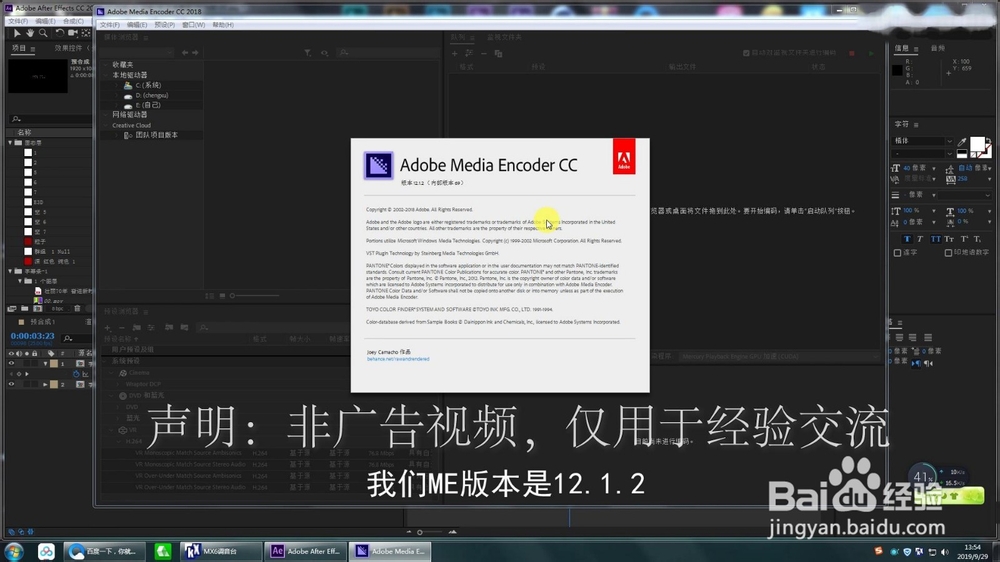This screenshot has width=1000, height=562.
Task: Click the queue Add Source plus icon
Action: (x=455, y=54)
